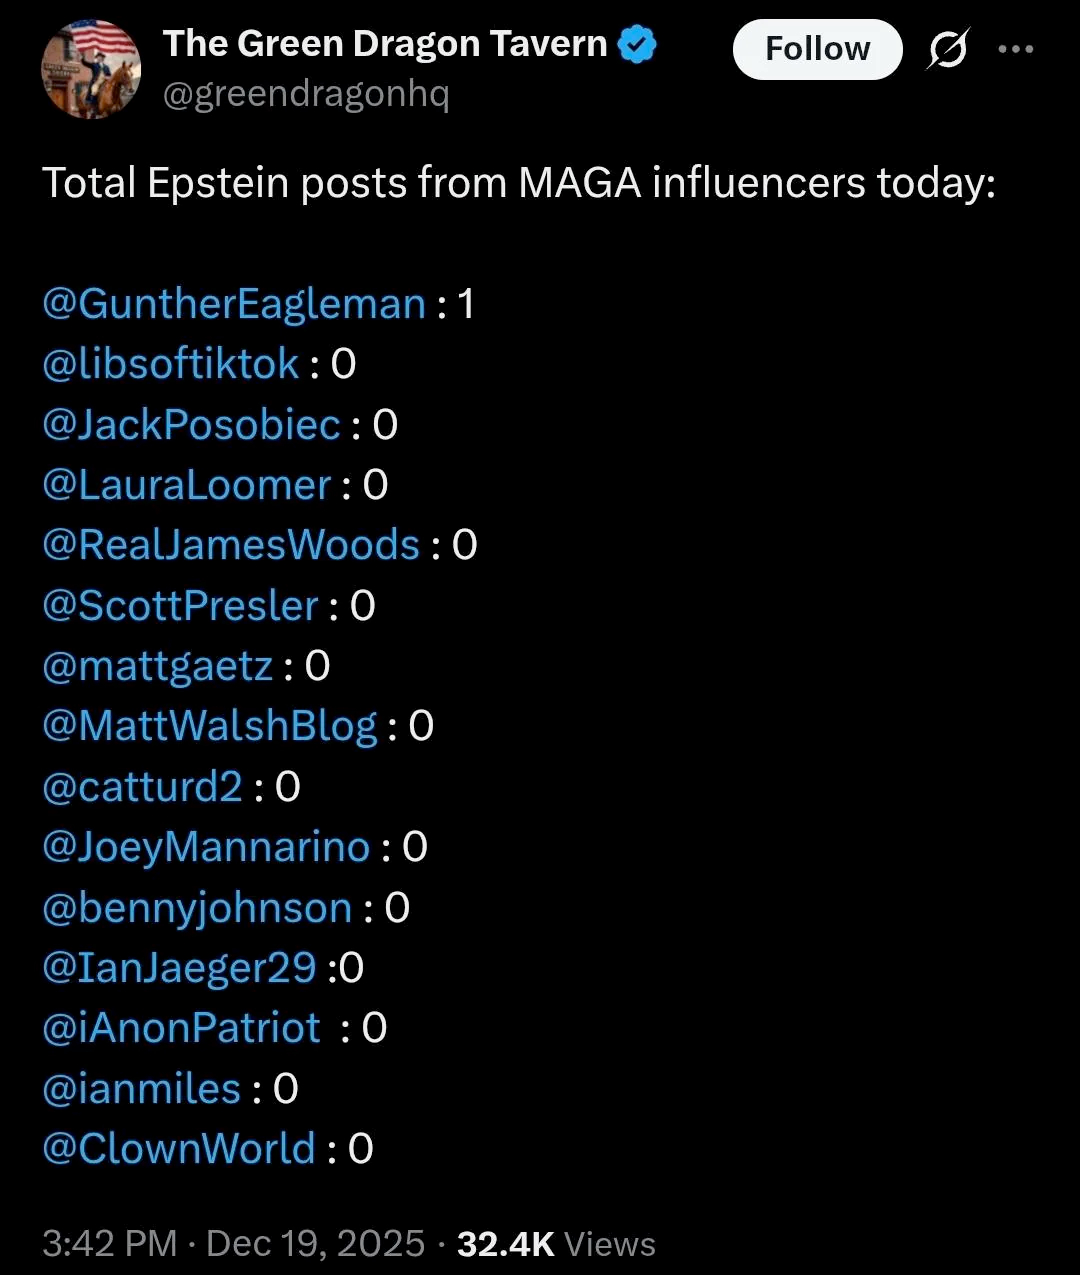Screen dimensions: 1080x1275
Task: Click the @ClownWorld mention
Action: click(x=178, y=1149)
